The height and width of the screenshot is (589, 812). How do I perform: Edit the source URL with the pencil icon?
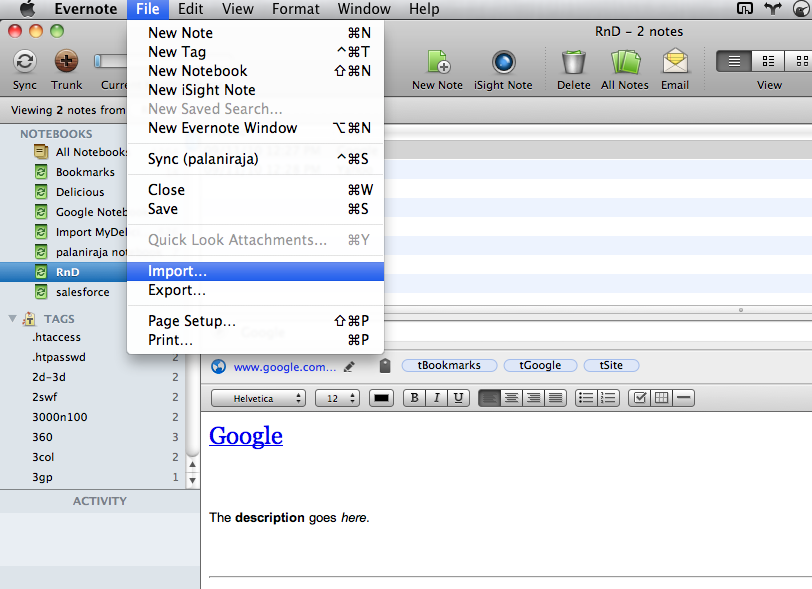pos(350,367)
